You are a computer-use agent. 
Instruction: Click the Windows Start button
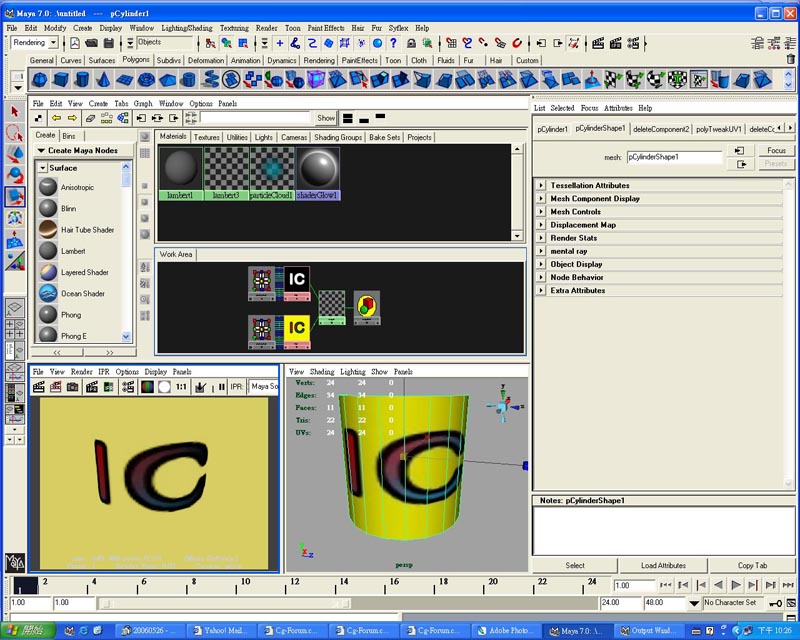[28, 631]
